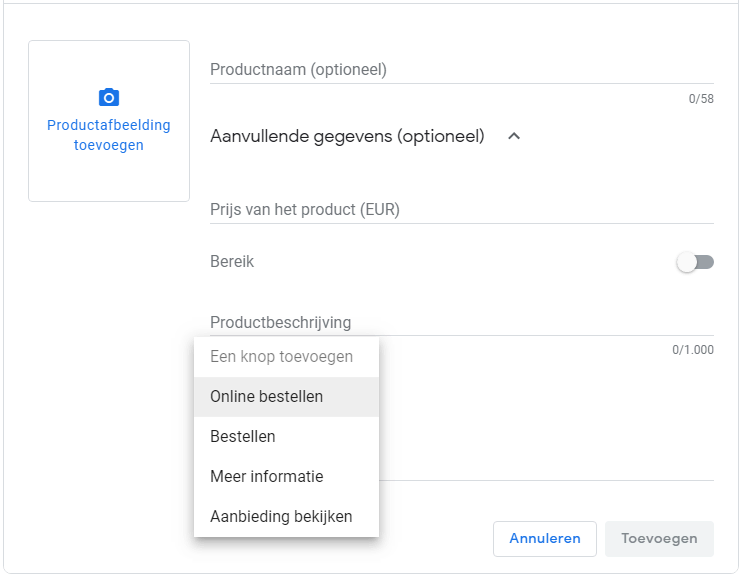Collapse Aanvullende gegevens with the chevron arrow
The width and height of the screenshot is (741, 576).
click(x=514, y=136)
